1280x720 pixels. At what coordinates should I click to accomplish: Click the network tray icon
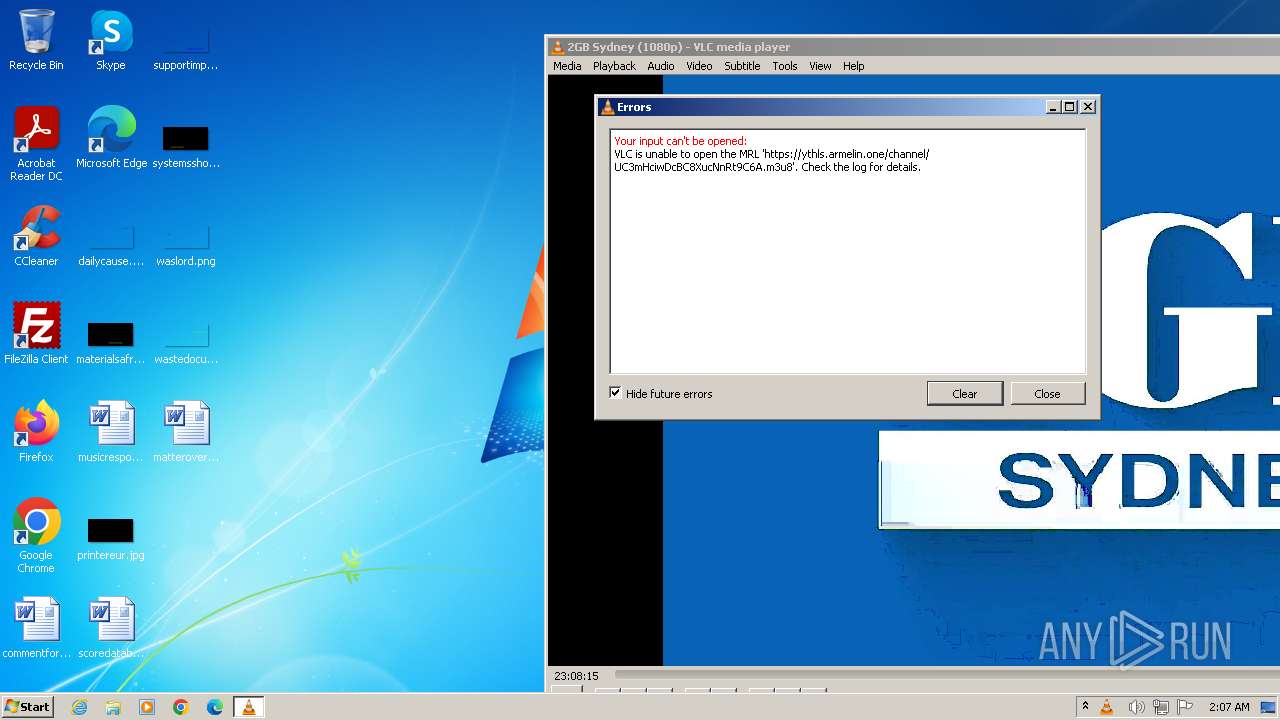[x=1161, y=707]
